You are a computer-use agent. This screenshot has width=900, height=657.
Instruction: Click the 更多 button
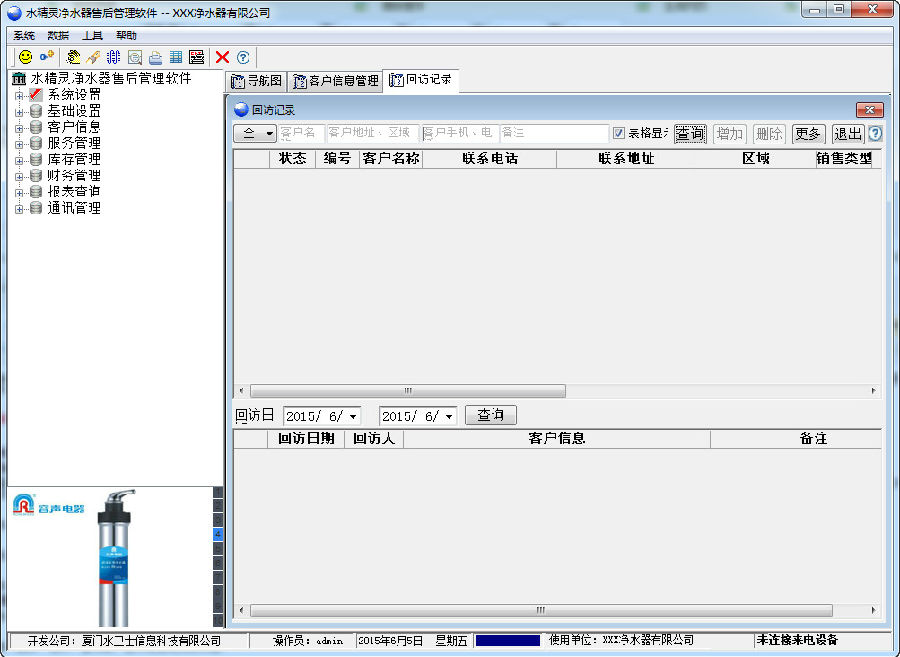tap(808, 134)
